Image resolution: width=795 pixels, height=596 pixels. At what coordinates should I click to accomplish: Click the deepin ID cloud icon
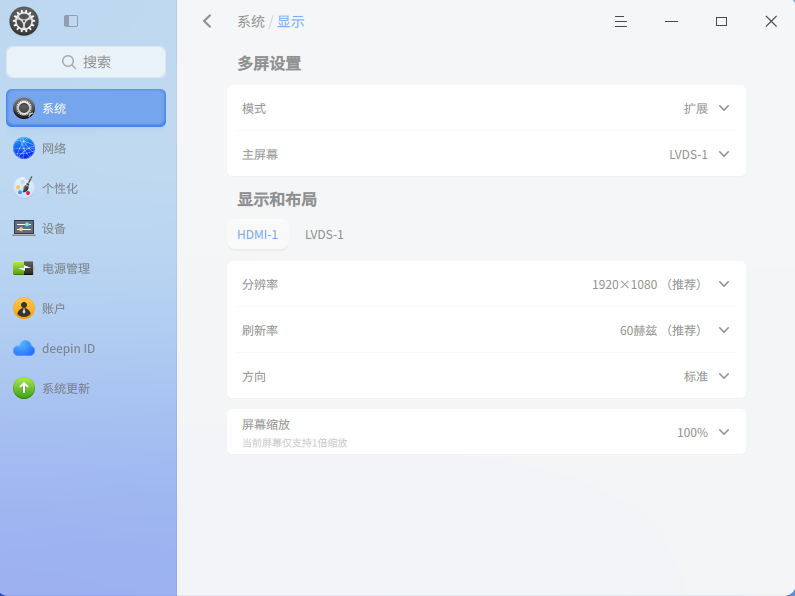(24, 348)
